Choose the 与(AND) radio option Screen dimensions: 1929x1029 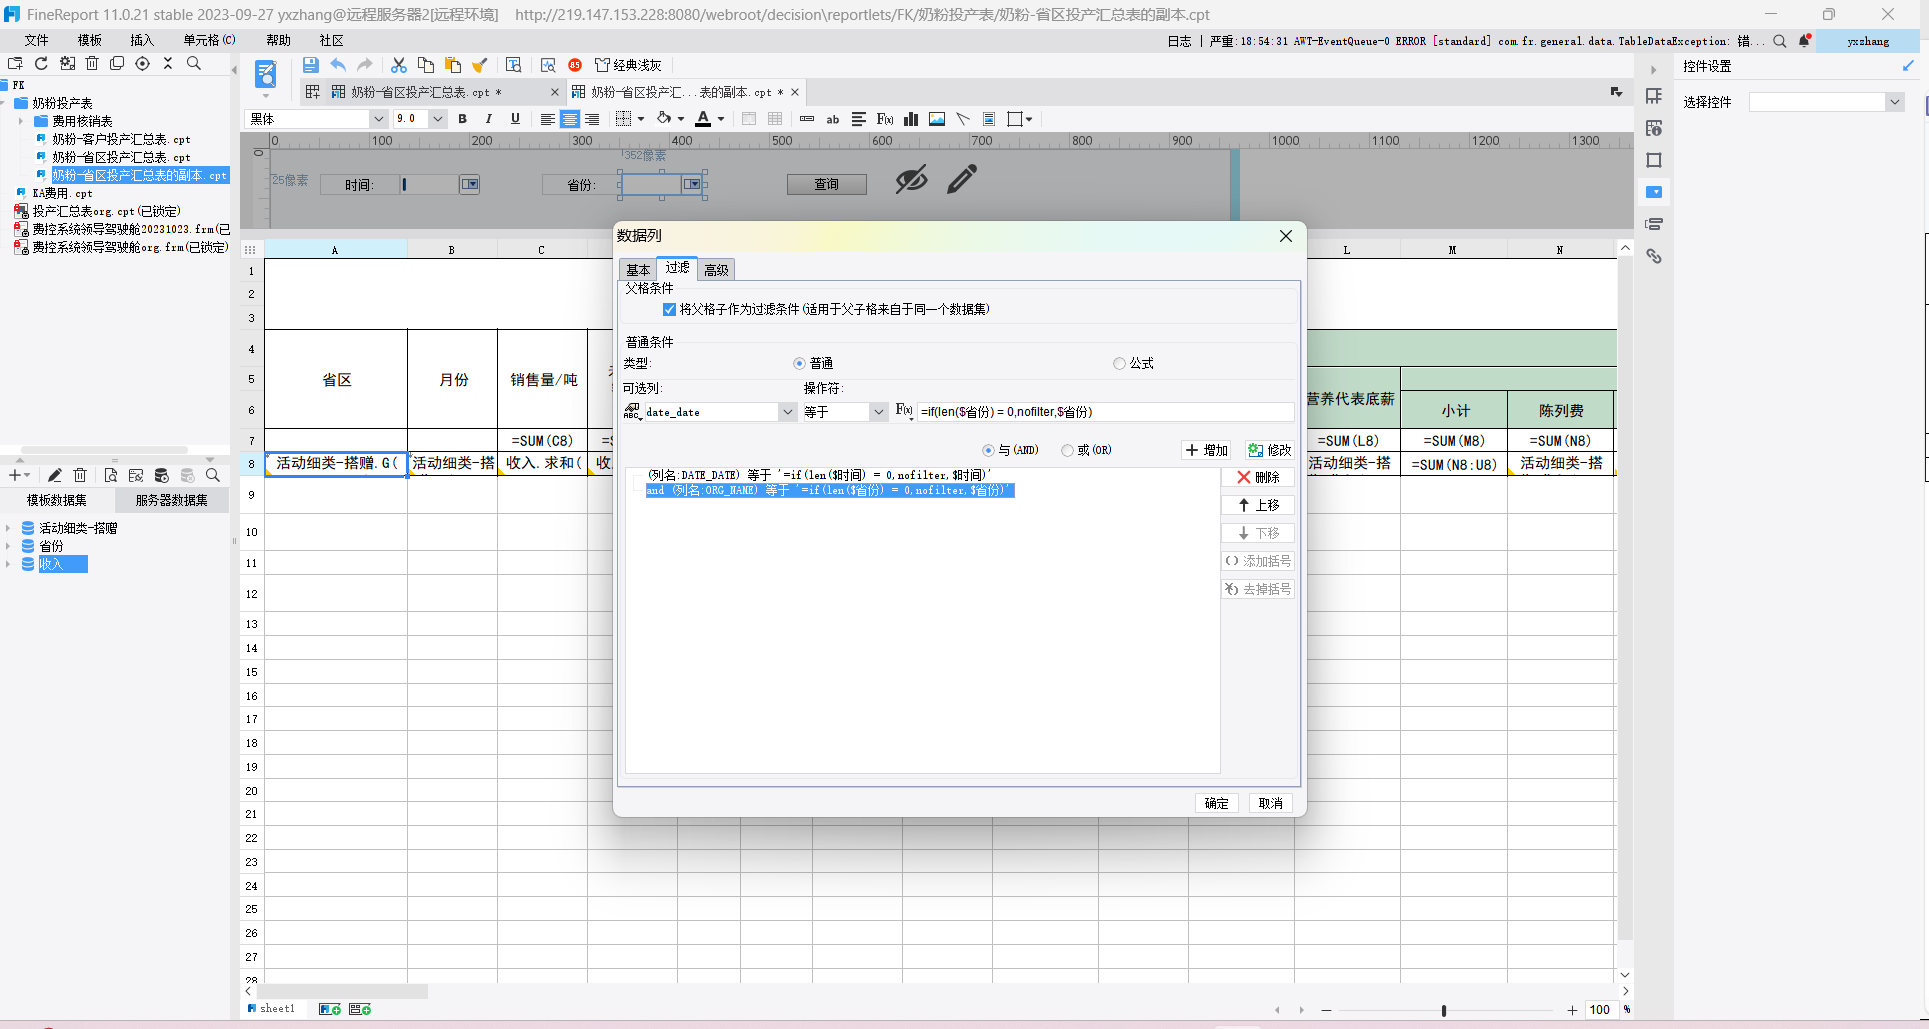pos(988,451)
